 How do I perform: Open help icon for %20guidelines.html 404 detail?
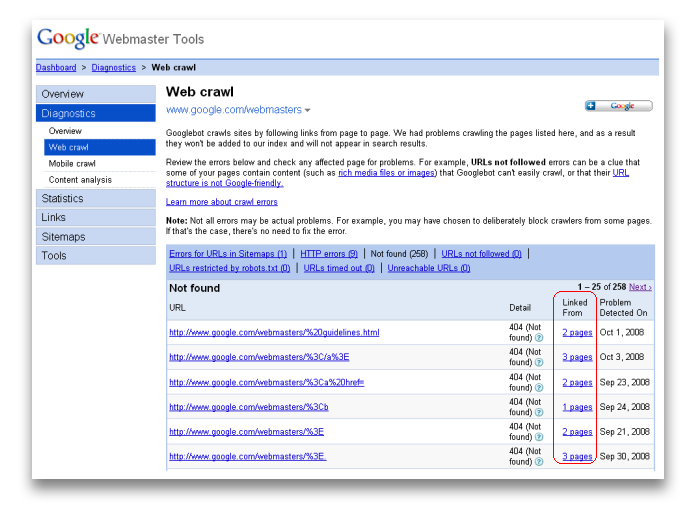pyautogui.click(x=539, y=338)
